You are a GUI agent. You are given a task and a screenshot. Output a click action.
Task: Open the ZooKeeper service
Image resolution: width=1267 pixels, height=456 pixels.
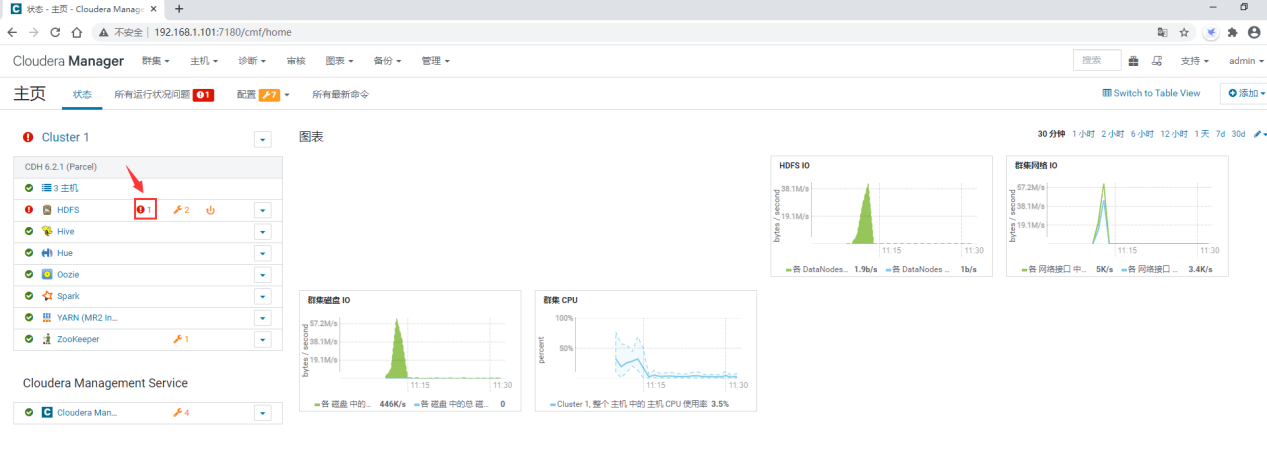click(78, 339)
